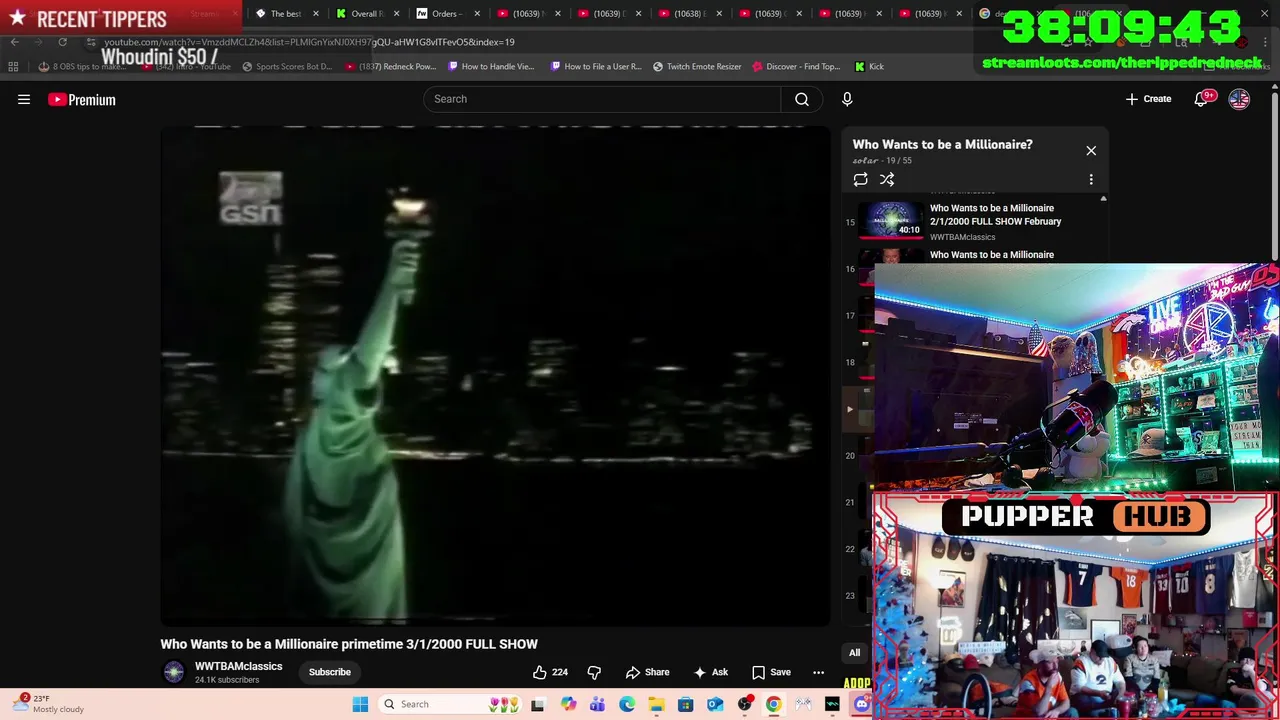Open Redneck Pow... bookmark
The width and height of the screenshot is (1280, 720).
tap(392, 67)
